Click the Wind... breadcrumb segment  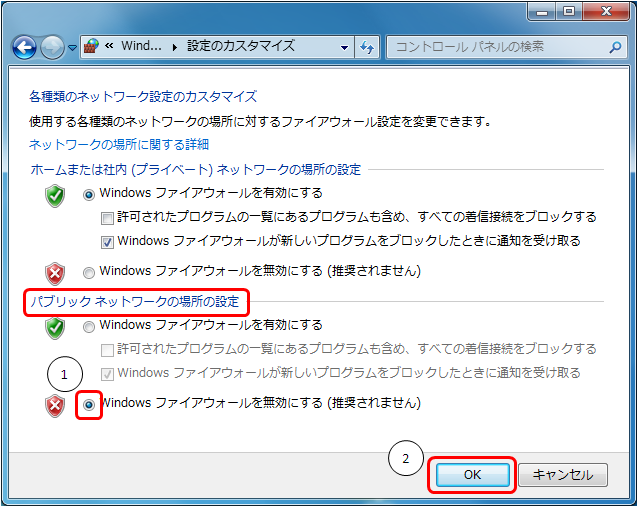click(141, 46)
